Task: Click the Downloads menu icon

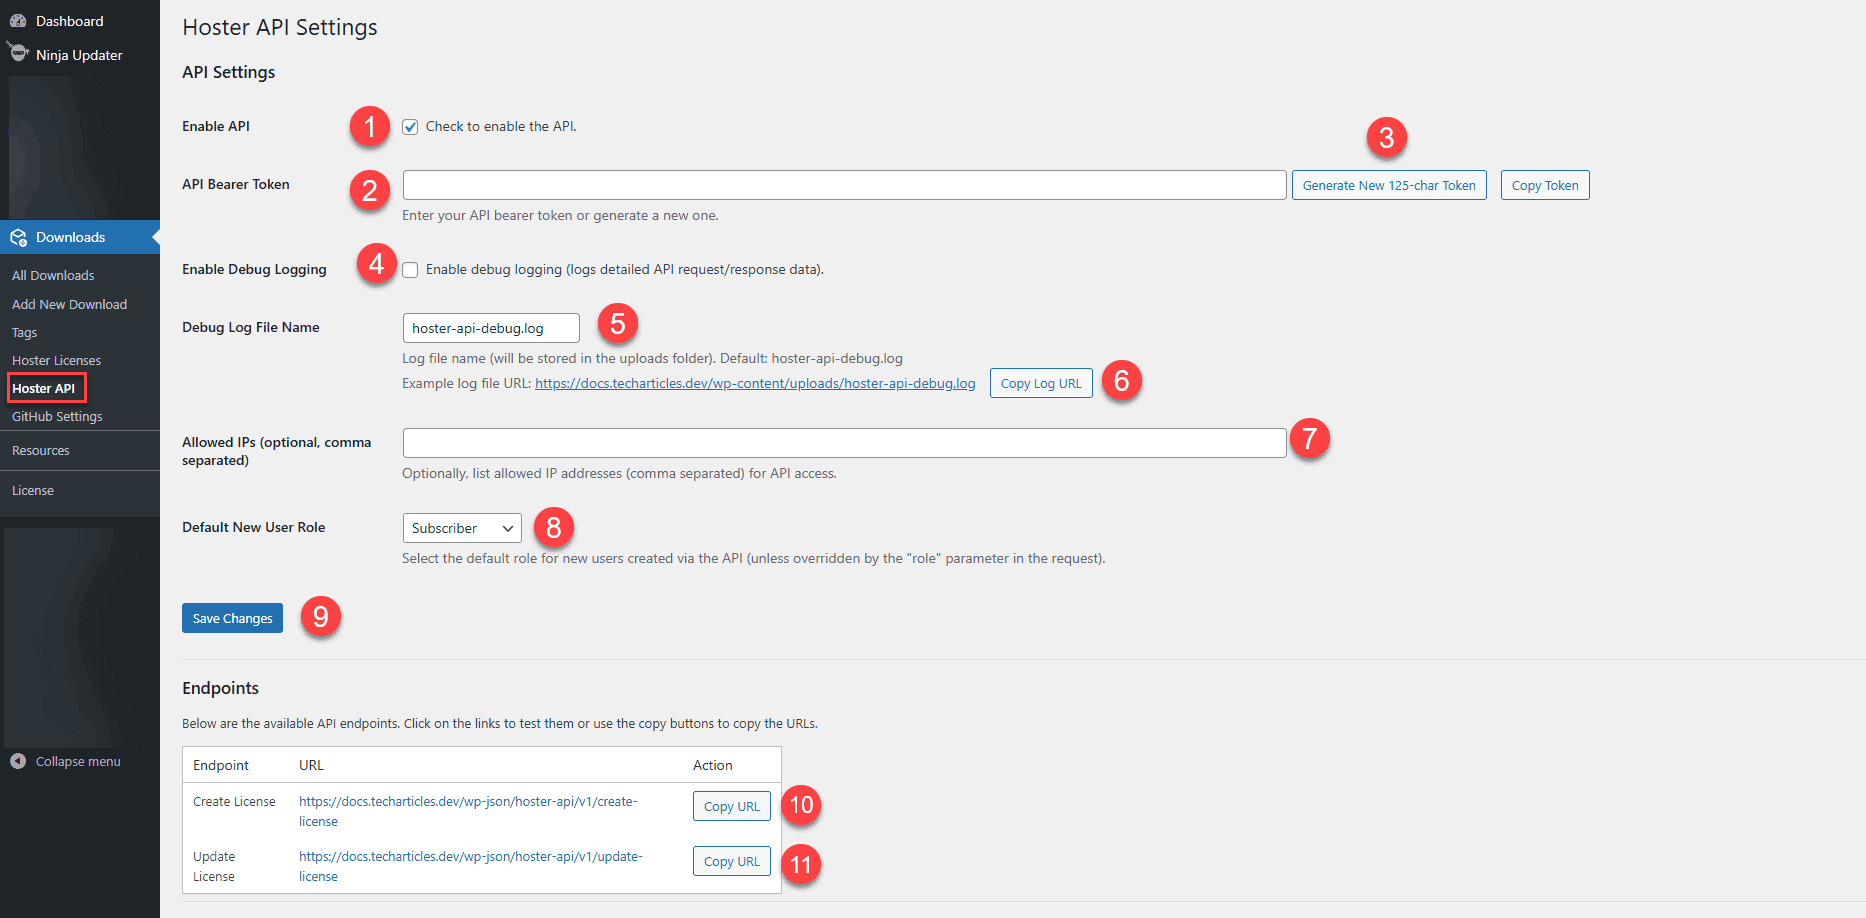Action: point(18,237)
